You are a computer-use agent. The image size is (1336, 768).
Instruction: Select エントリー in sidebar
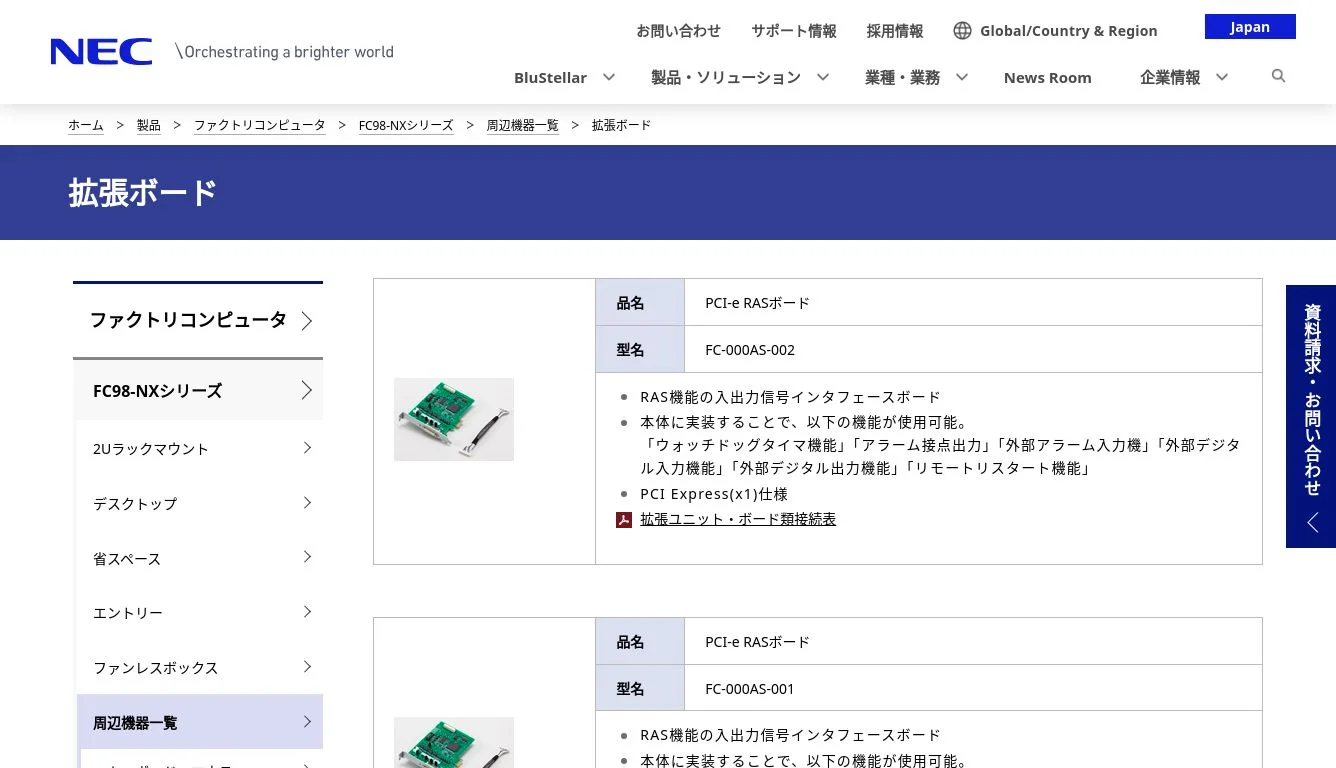(x=200, y=612)
